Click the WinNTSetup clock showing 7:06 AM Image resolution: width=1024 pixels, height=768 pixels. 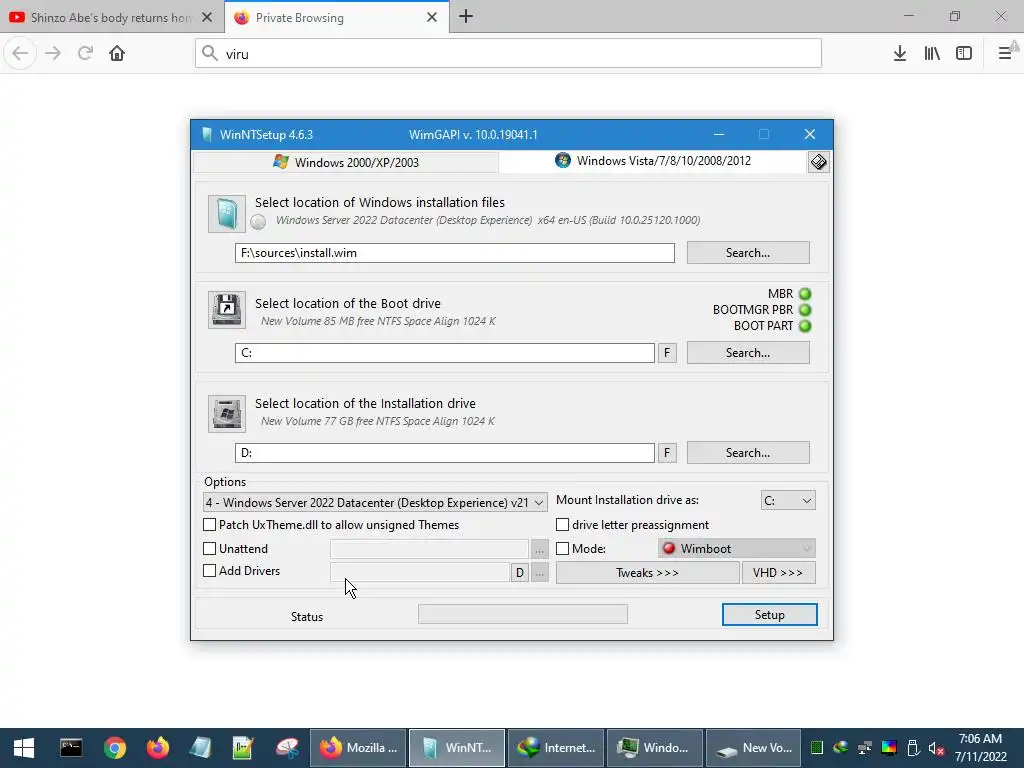pyautogui.click(x=980, y=739)
